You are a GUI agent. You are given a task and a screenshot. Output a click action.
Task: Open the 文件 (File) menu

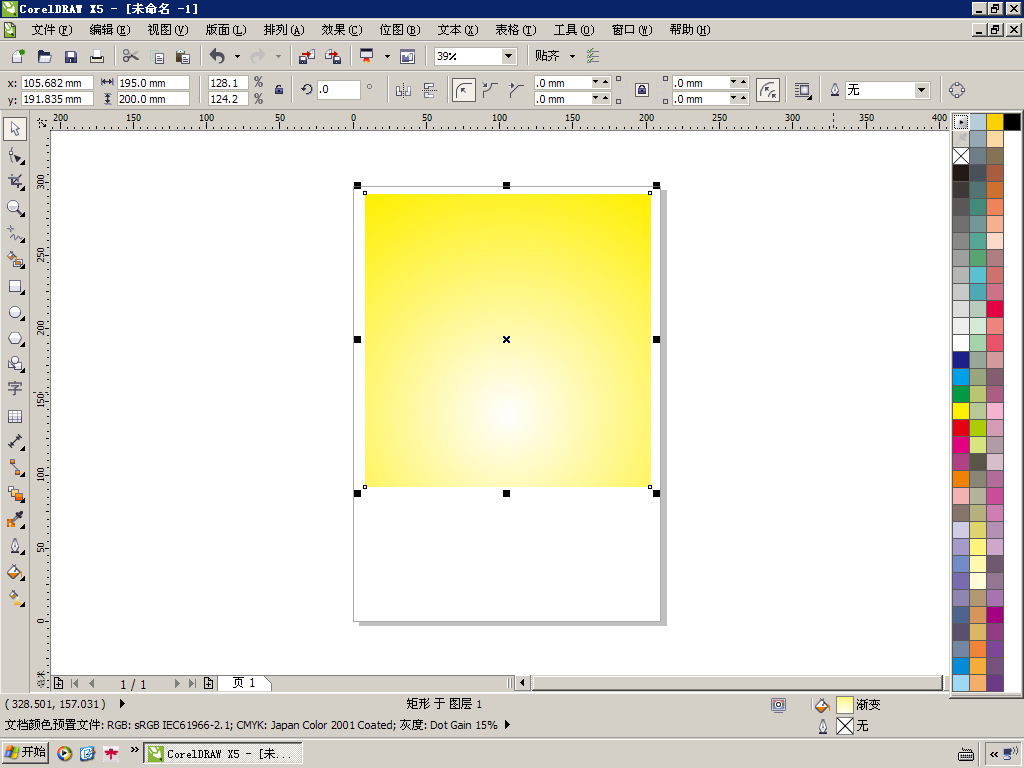[52, 30]
